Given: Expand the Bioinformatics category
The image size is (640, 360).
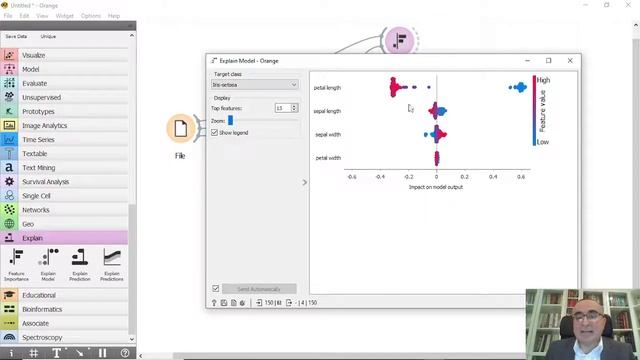Looking at the screenshot, I should tap(64, 309).
